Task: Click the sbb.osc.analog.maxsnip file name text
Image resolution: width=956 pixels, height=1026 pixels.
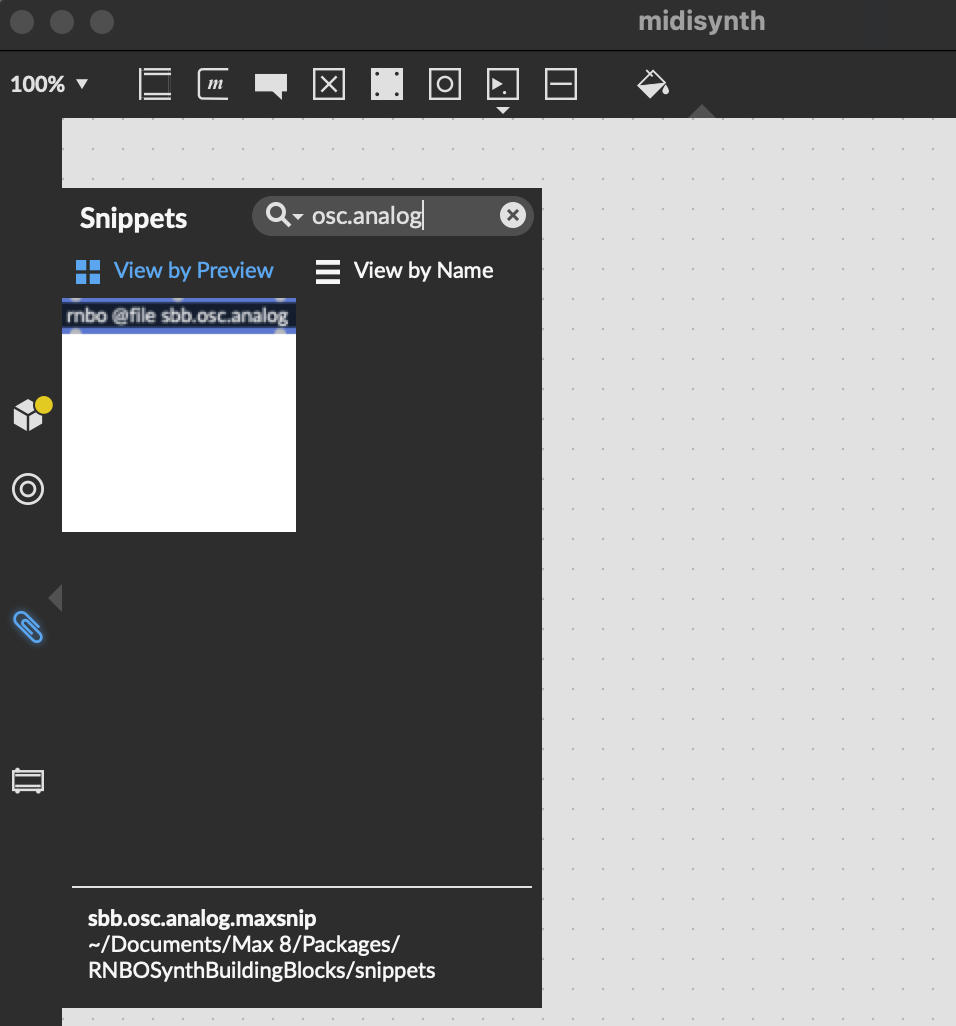Action: coord(202,918)
